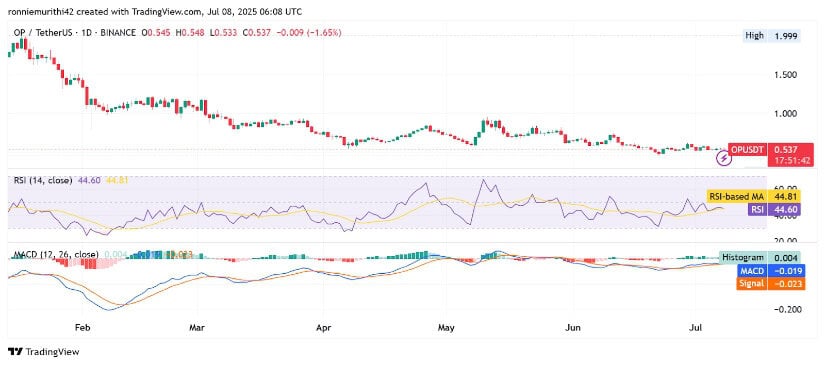The image size is (825, 365).
Task: Click the close price value C0.537
Action: coord(258,33)
